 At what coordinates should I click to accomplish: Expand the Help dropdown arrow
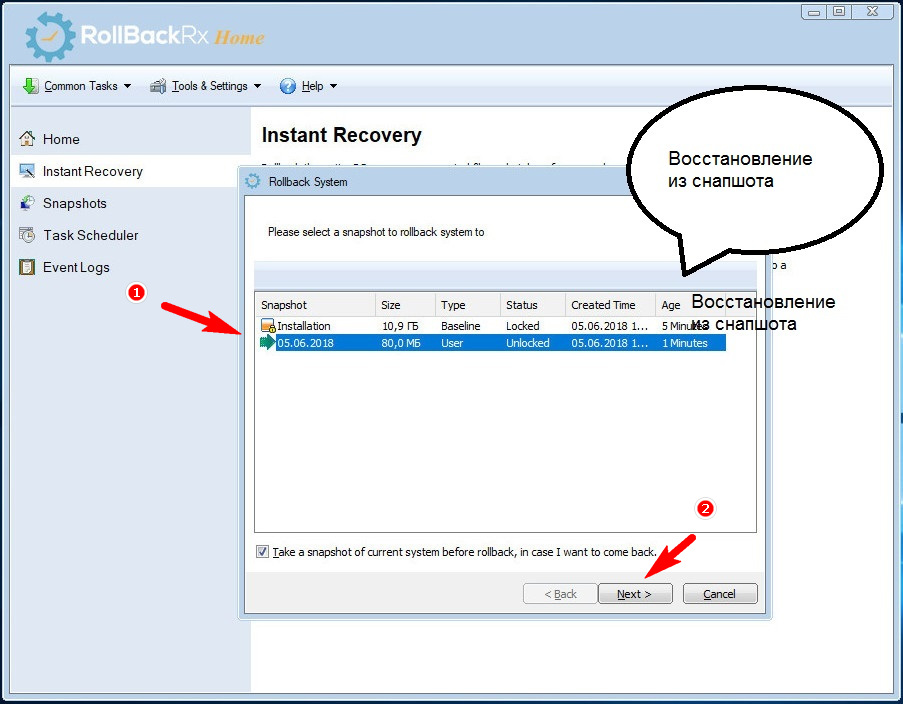click(333, 86)
